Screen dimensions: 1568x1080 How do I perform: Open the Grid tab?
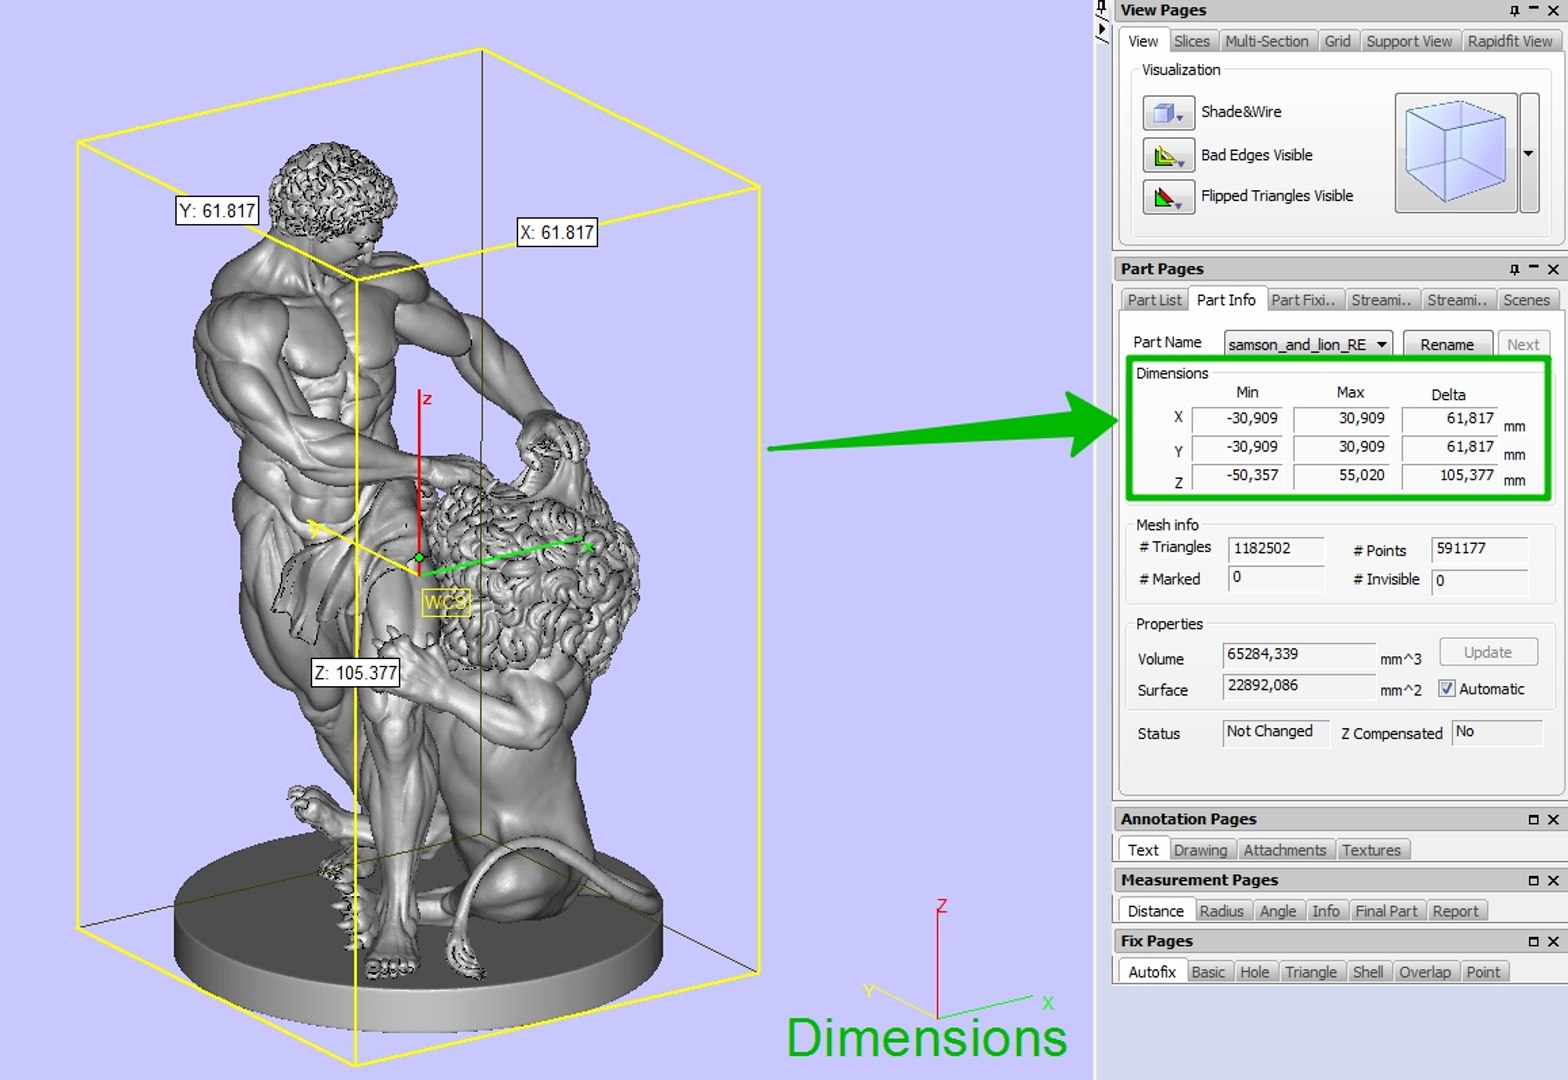point(1337,41)
